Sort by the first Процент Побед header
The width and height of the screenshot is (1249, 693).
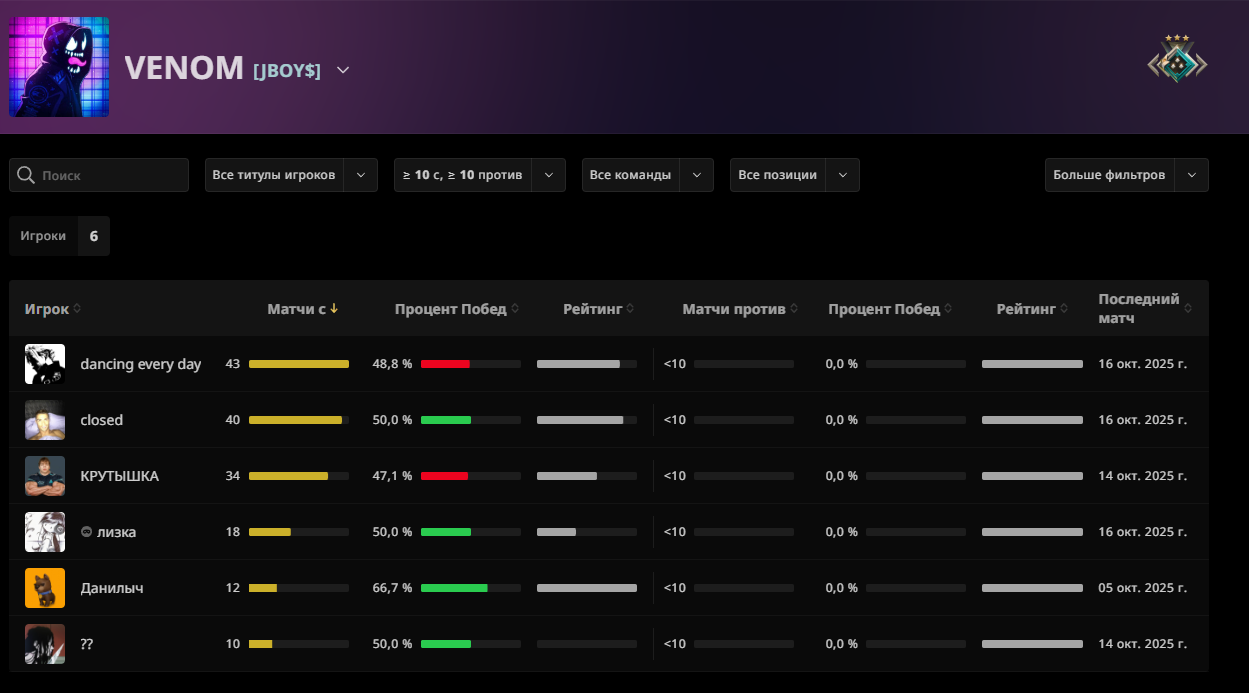click(x=457, y=309)
